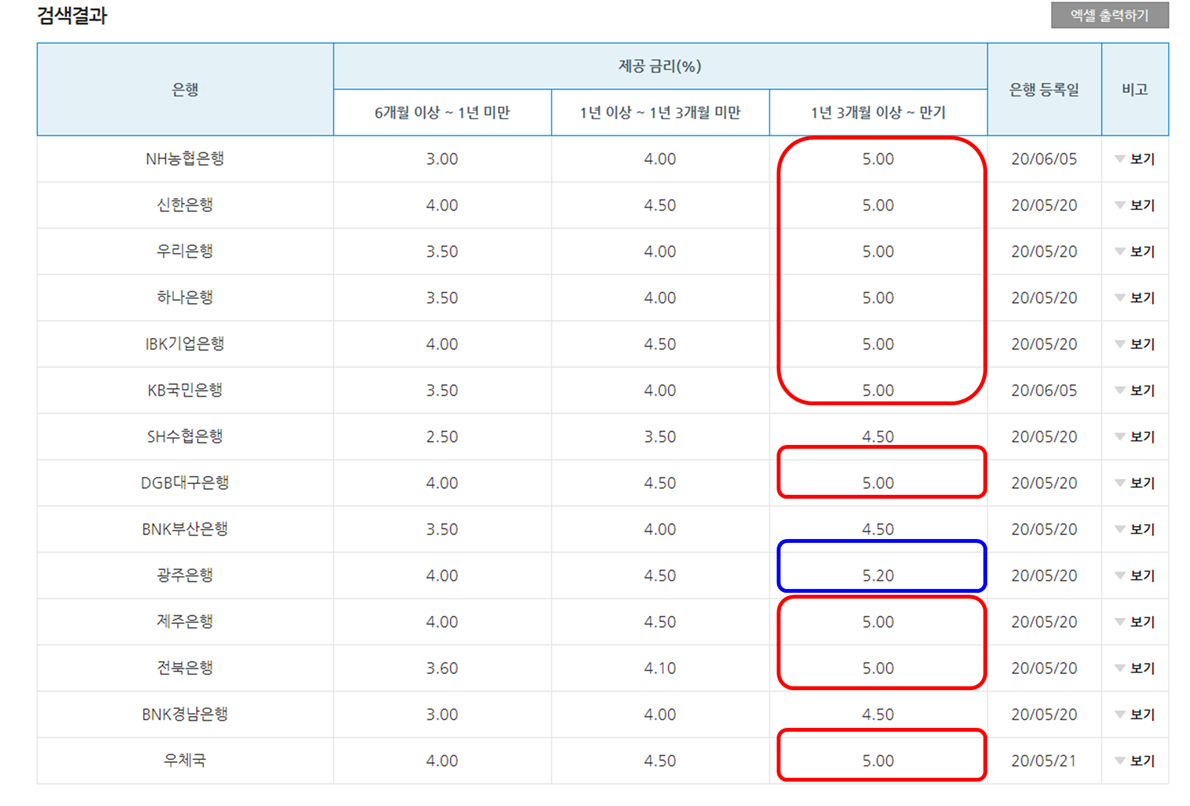The height and width of the screenshot is (806, 1190).
Task: Expand 보기 for DGB대구은행 row
Action: click(1135, 483)
